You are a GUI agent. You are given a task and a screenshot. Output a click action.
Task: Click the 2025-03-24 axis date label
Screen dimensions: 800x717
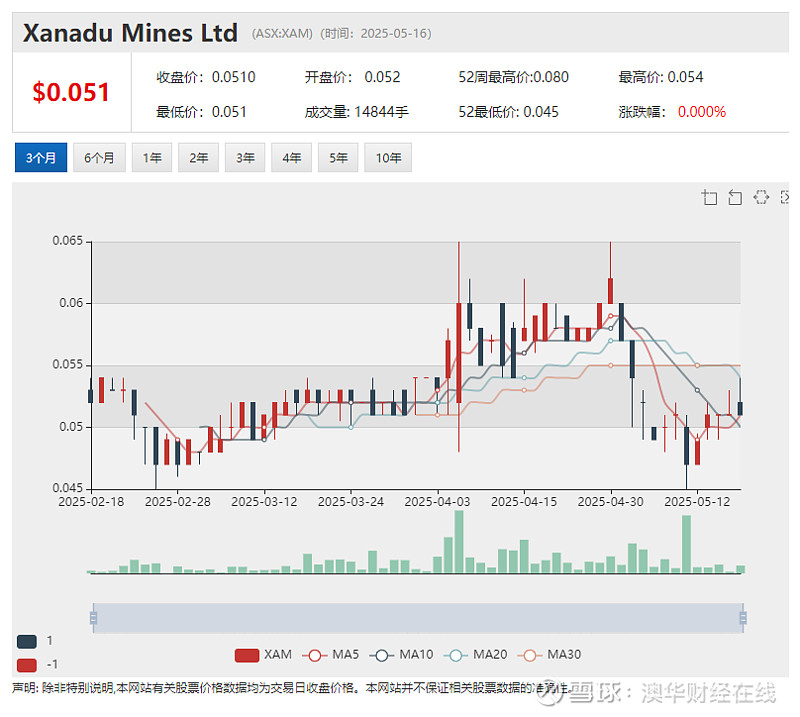click(x=351, y=502)
